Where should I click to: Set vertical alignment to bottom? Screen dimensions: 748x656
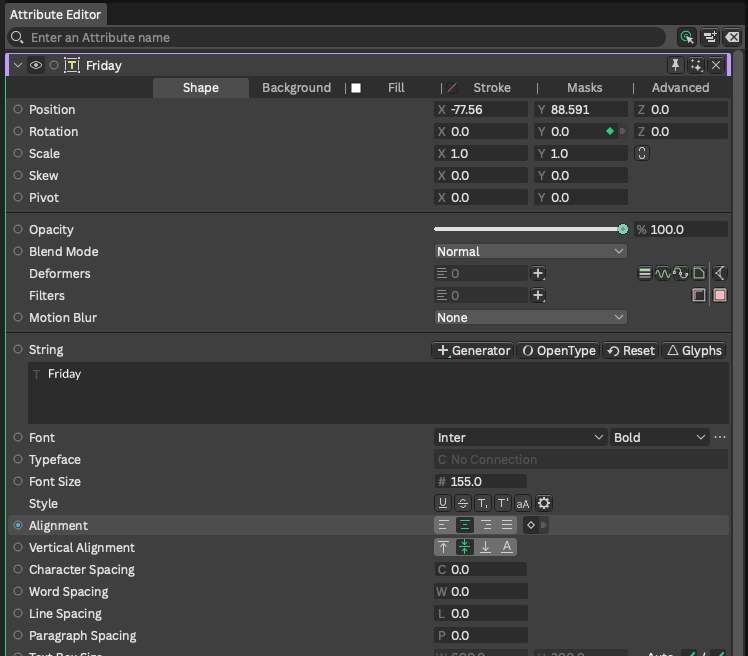click(x=486, y=547)
